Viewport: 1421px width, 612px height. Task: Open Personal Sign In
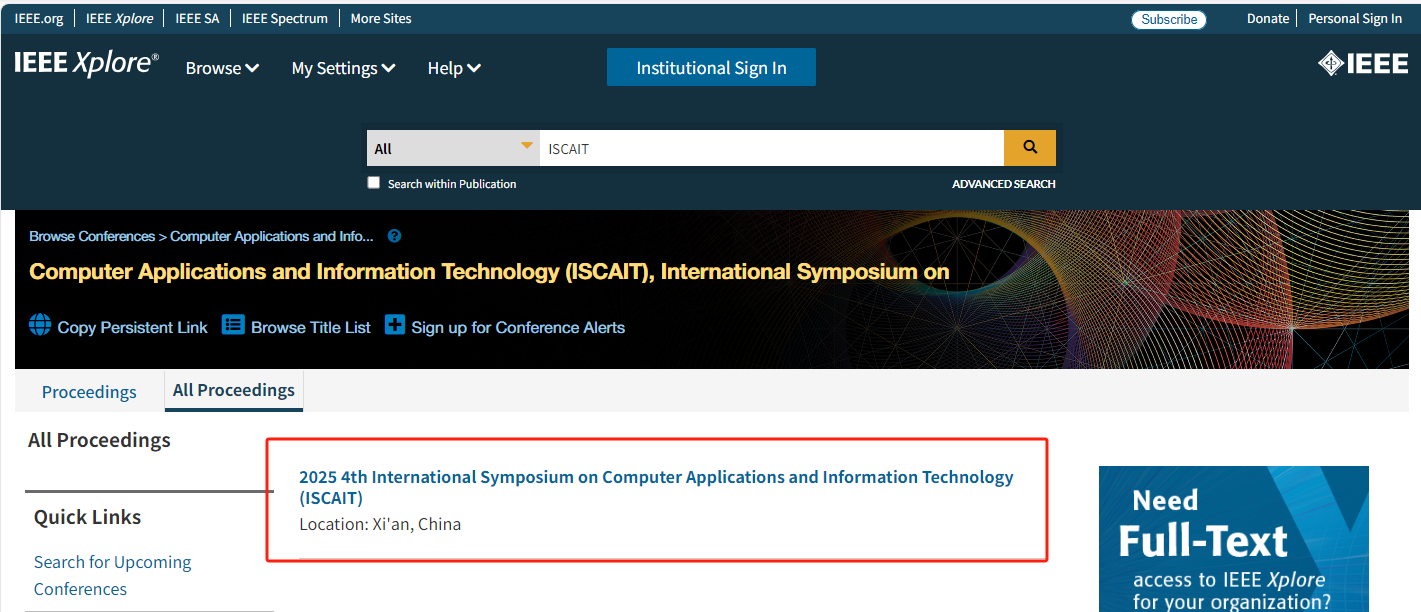pyautogui.click(x=1355, y=18)
